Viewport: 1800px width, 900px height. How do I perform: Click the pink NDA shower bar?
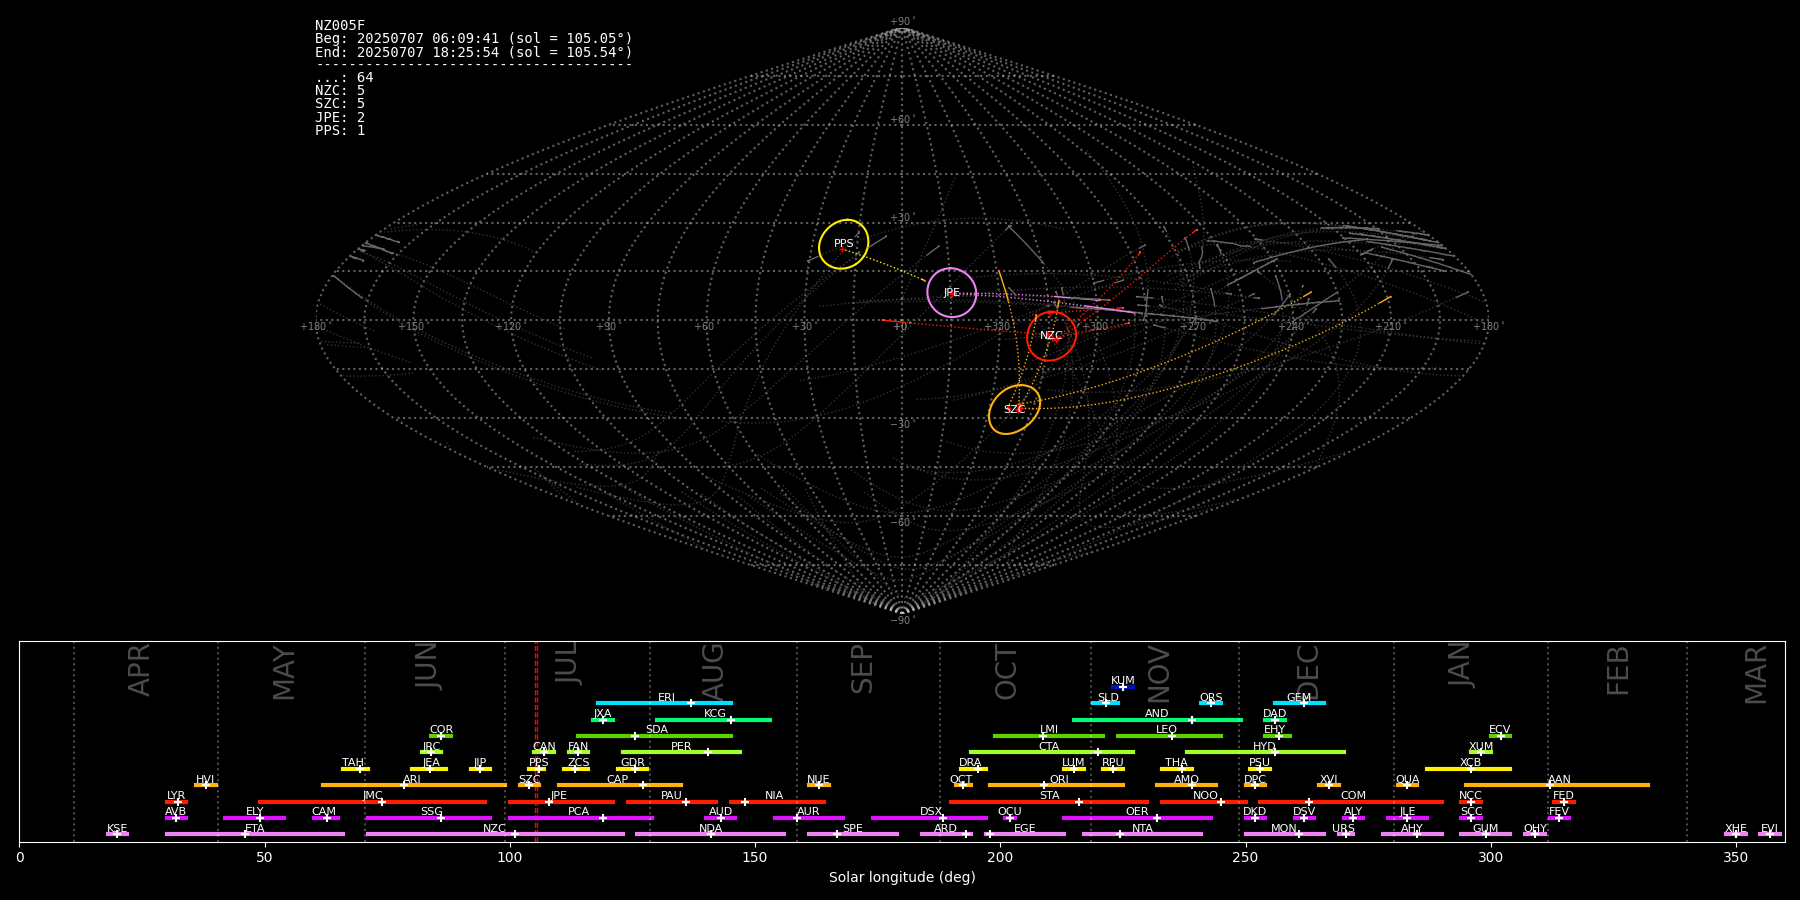tap(710, 834)
